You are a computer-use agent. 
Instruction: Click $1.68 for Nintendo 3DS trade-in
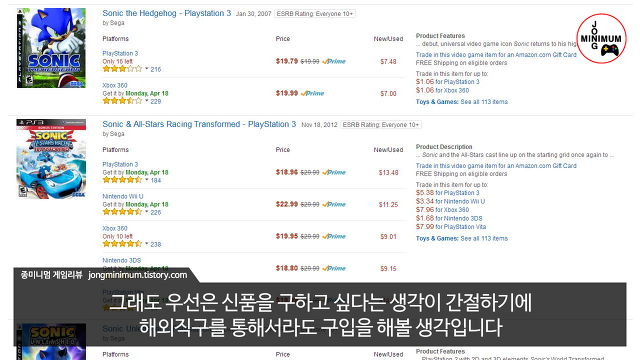click(449, 218)
